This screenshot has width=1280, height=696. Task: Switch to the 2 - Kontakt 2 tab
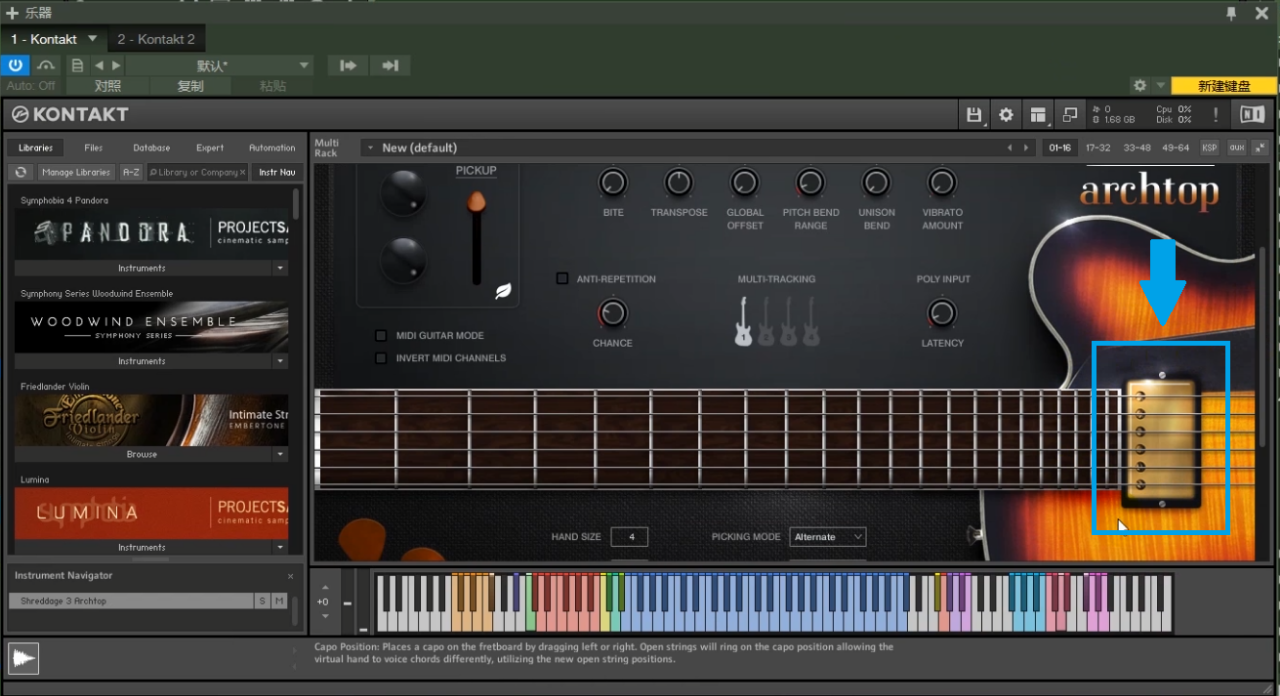pyautogui.click(x=156, y=39)
